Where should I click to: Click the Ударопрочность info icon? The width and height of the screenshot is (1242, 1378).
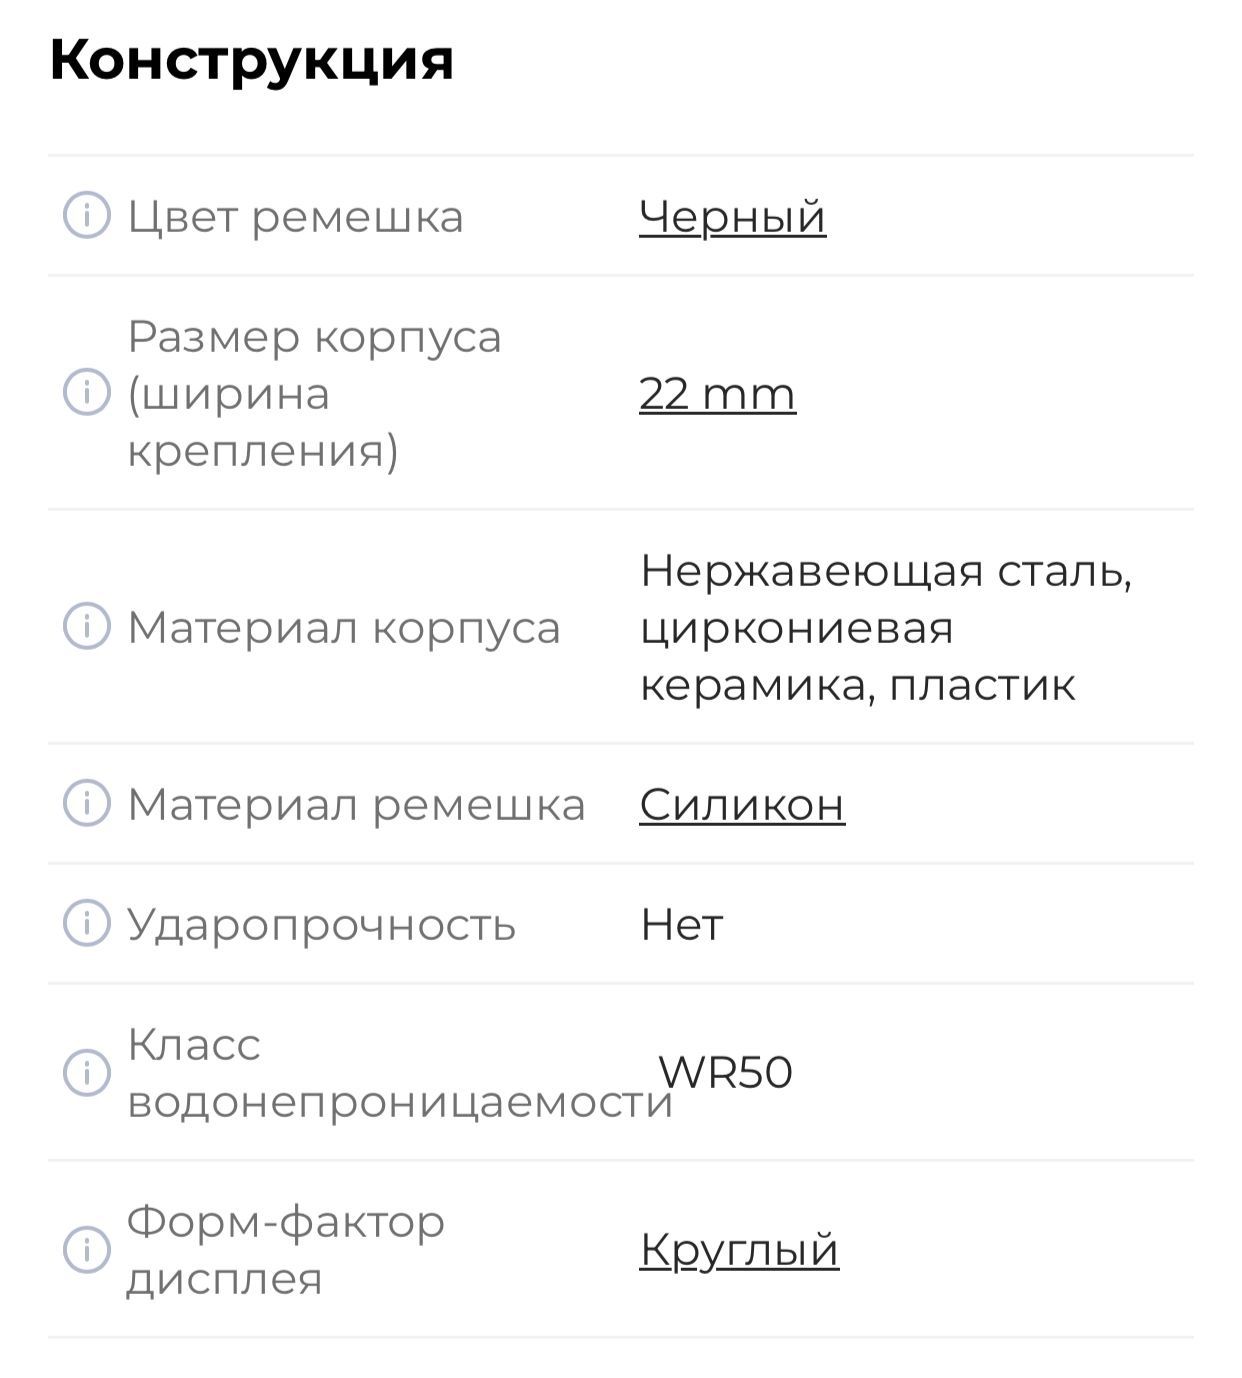(x=87, y=923)
